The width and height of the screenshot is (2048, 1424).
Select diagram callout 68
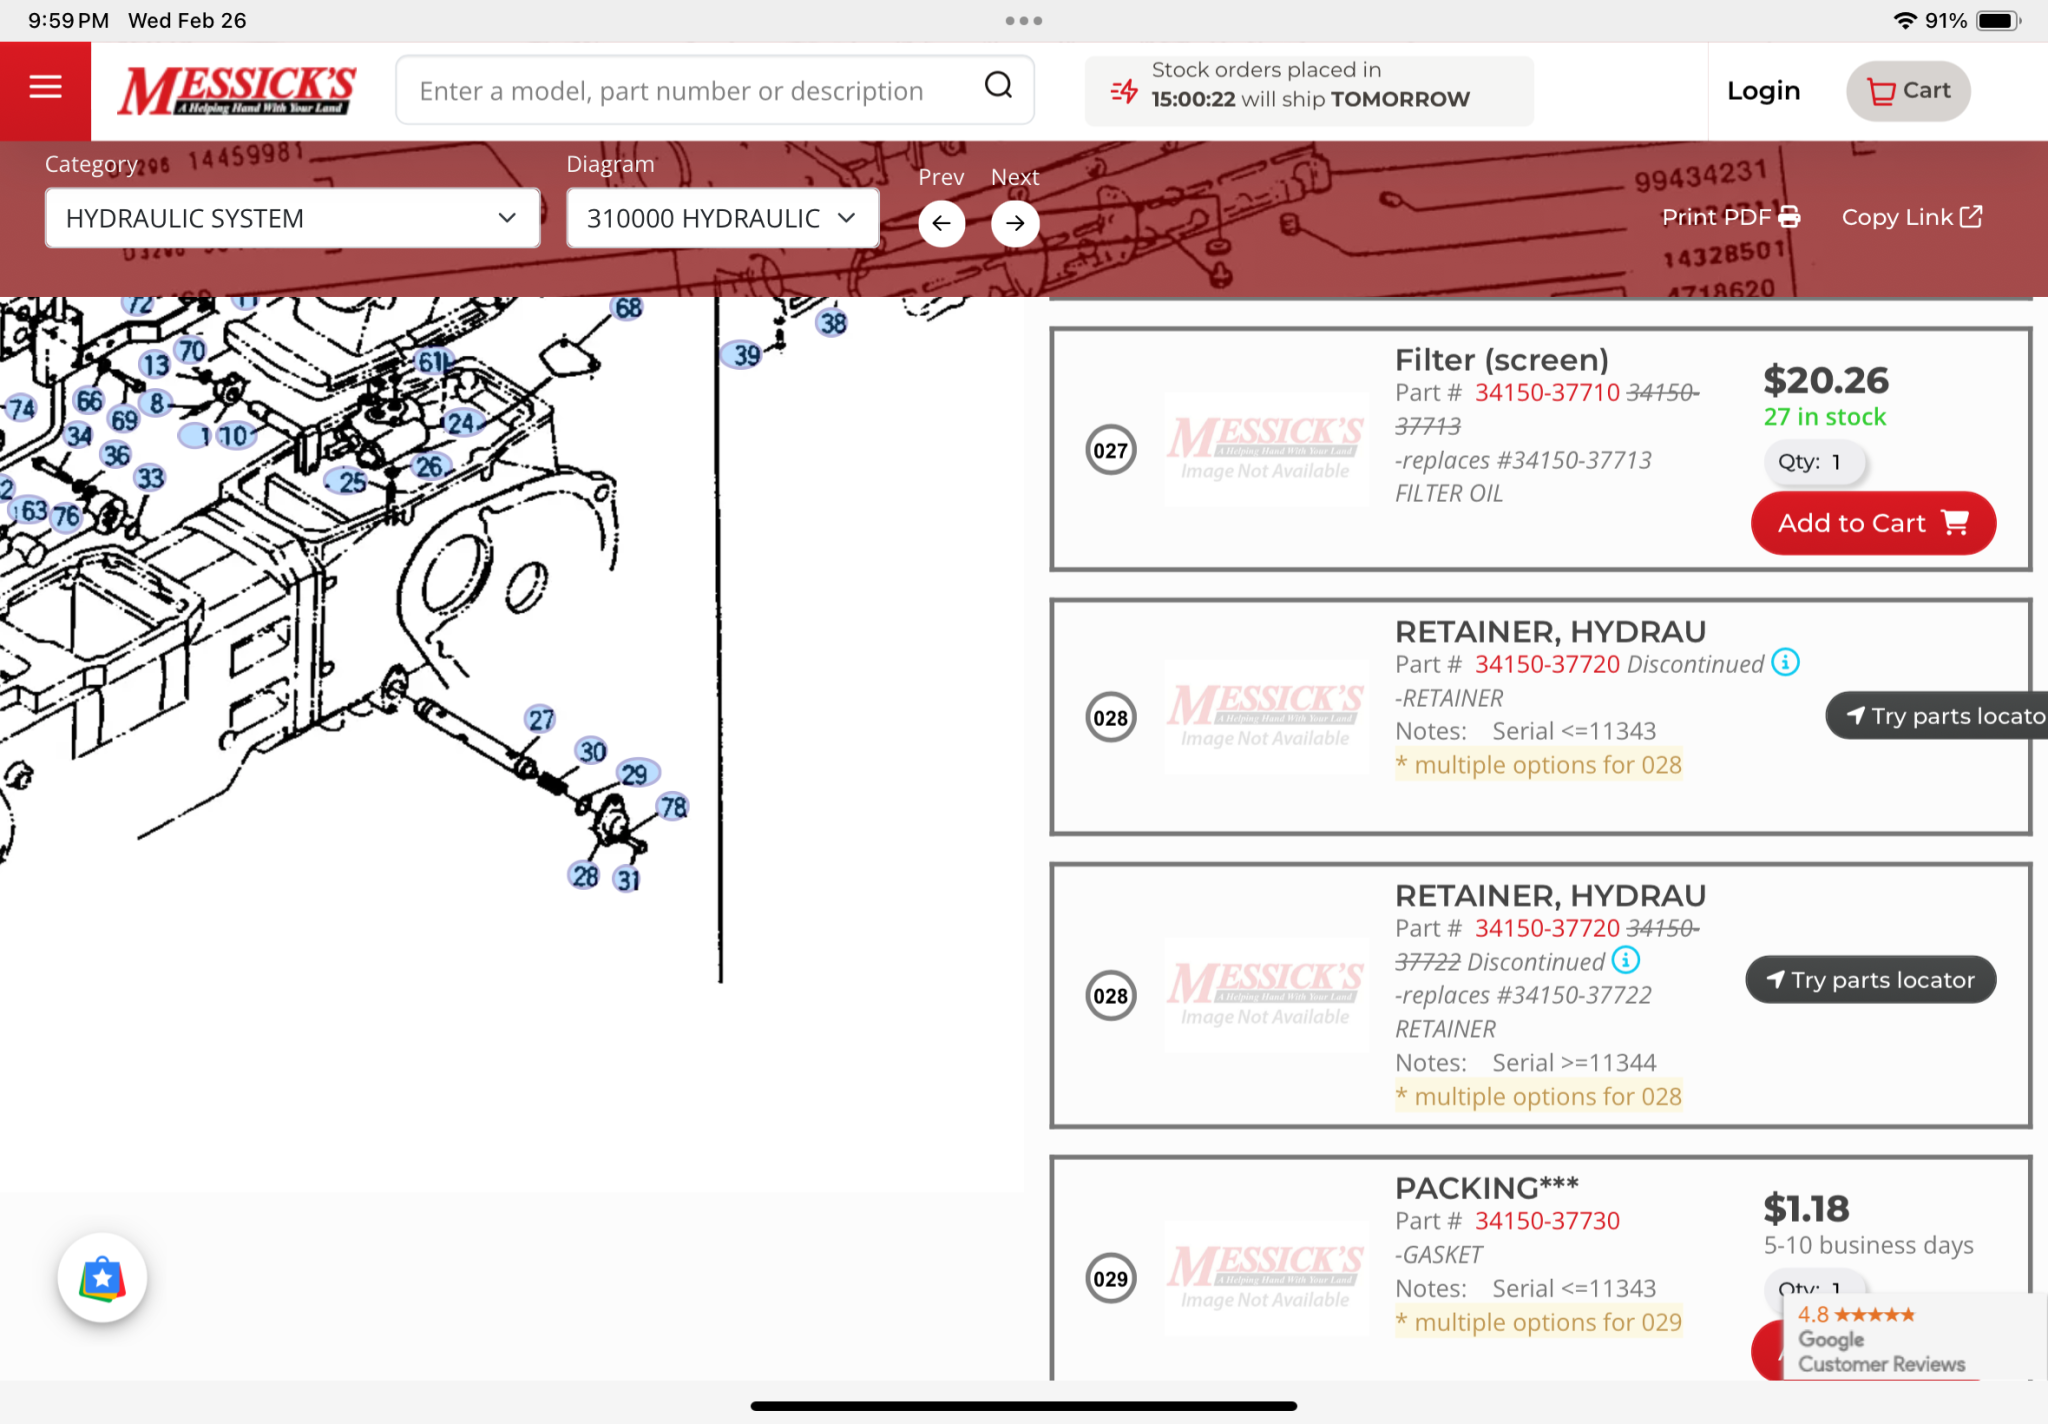click(628, 308)
